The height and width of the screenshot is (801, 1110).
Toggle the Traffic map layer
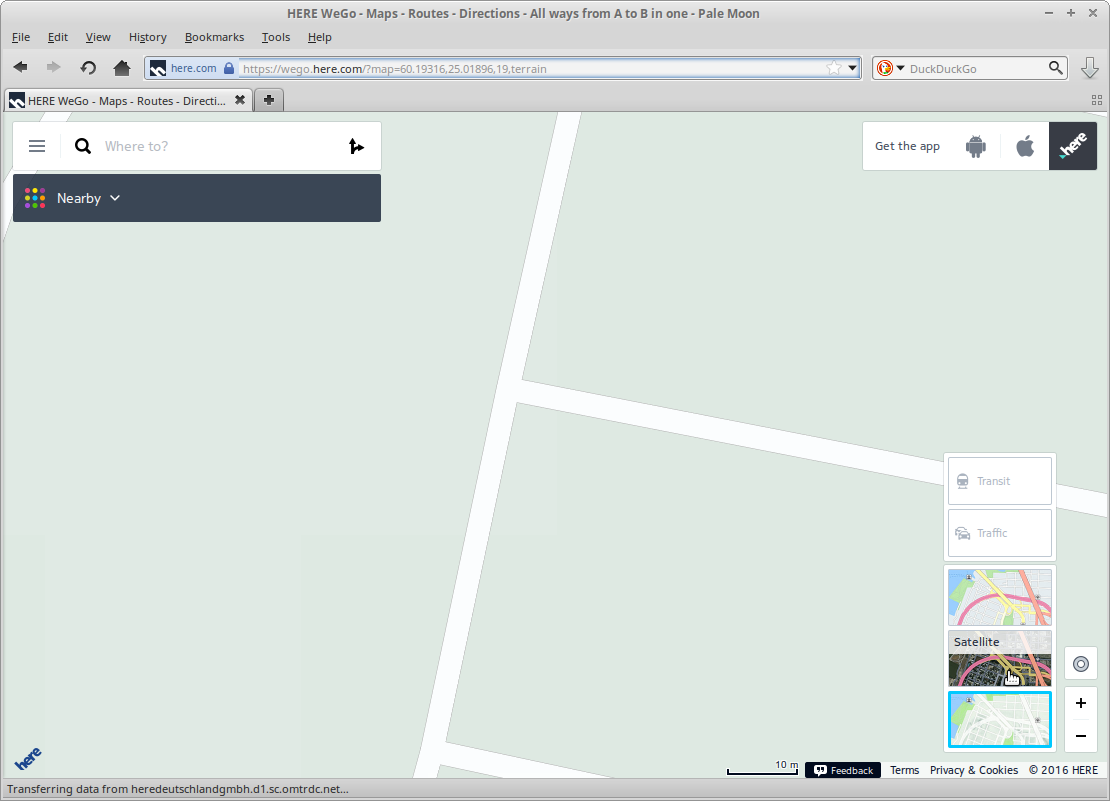(1000, 533)
